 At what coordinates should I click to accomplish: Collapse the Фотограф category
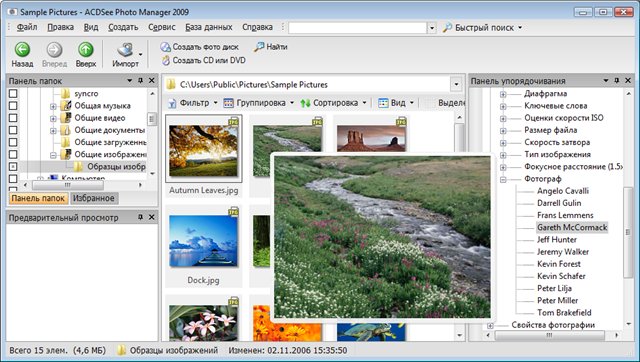click(x=503, y=180)
